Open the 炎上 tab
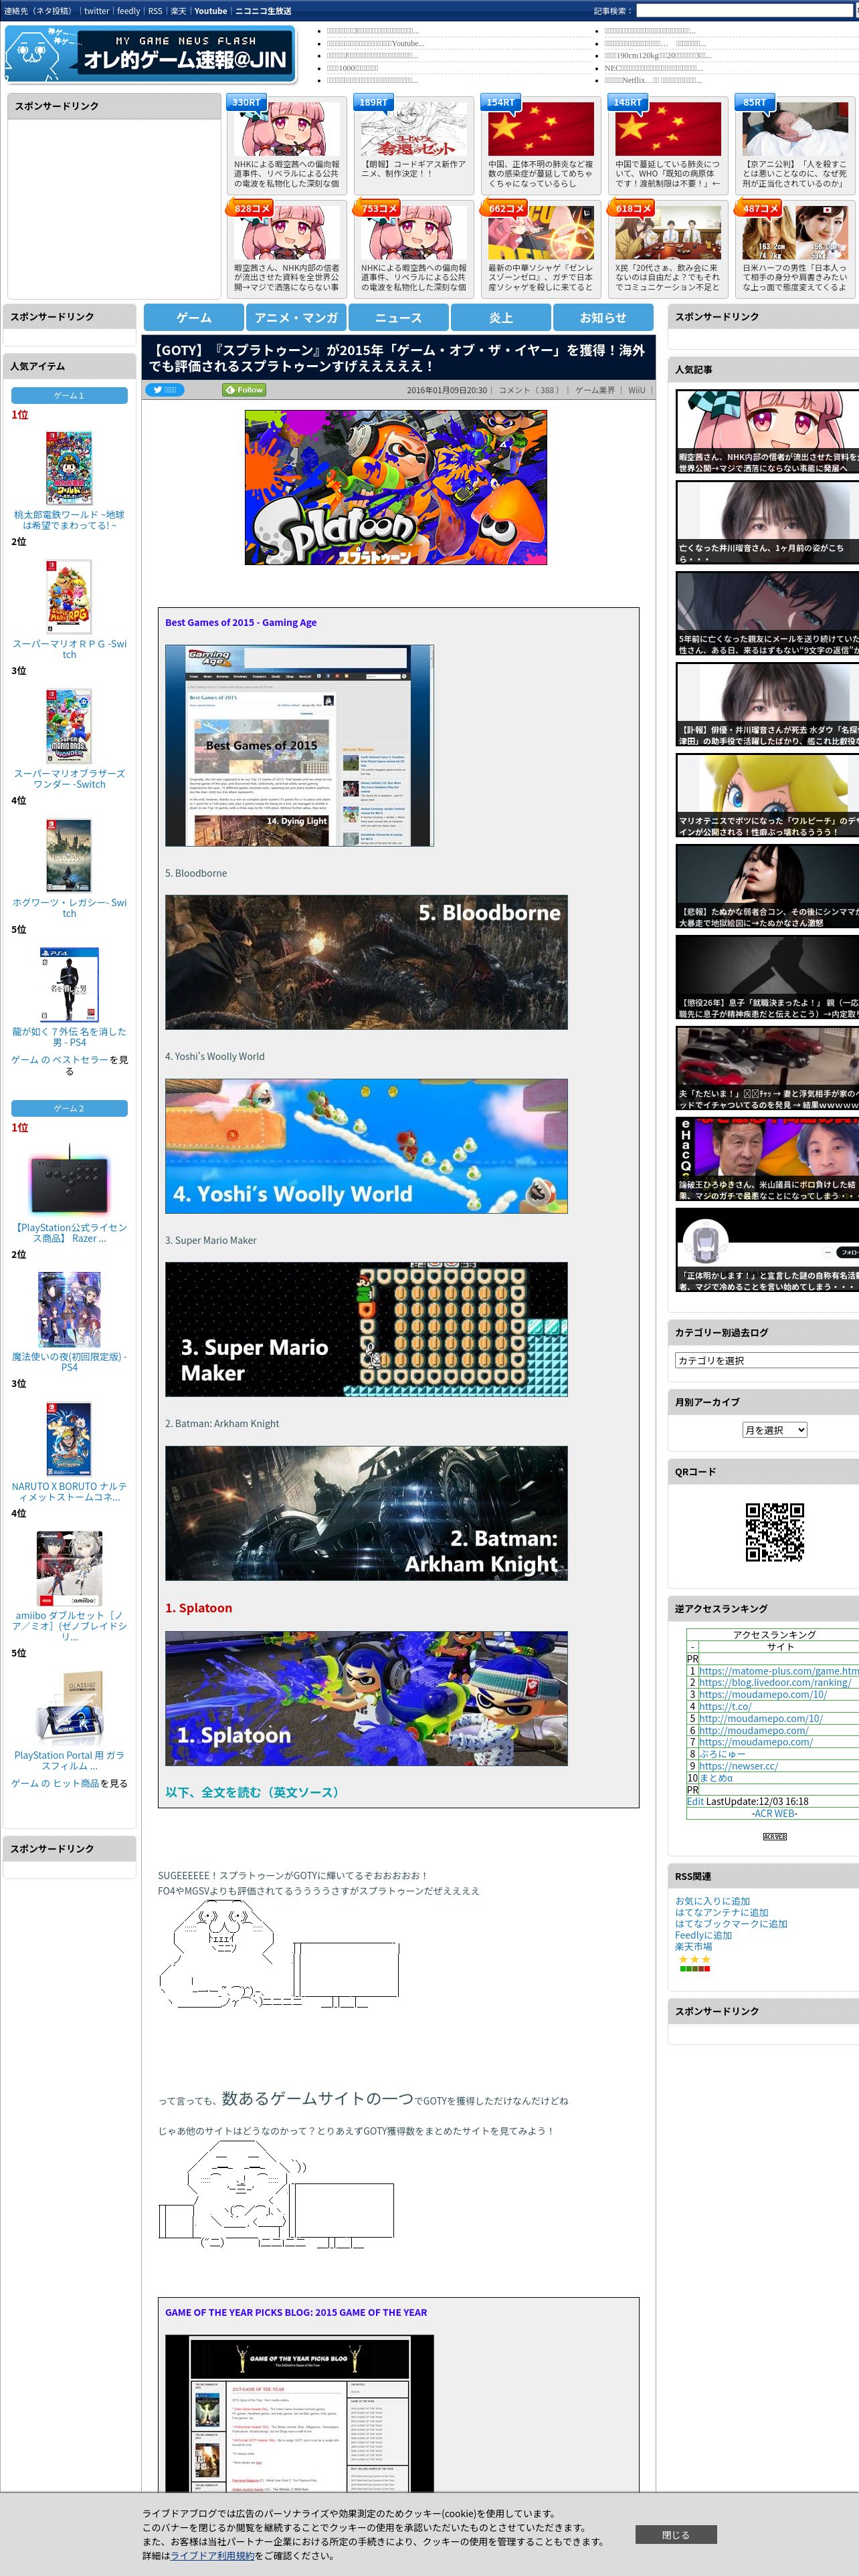The image size is (859, 2576). click(x=501, y=317)
